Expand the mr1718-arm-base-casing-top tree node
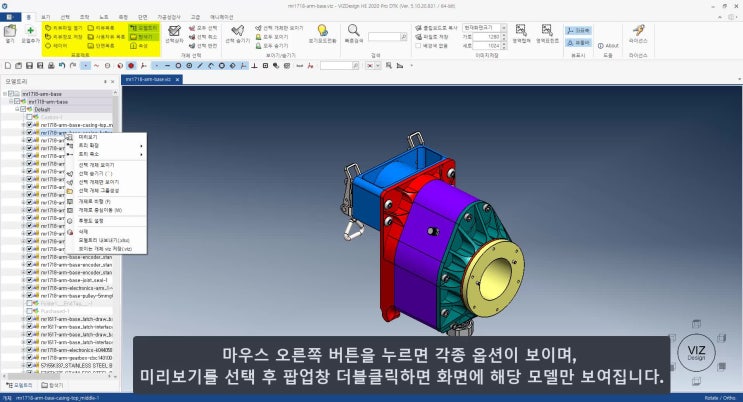Viewport: 743px width, 402px height. (x=23, y=125)
